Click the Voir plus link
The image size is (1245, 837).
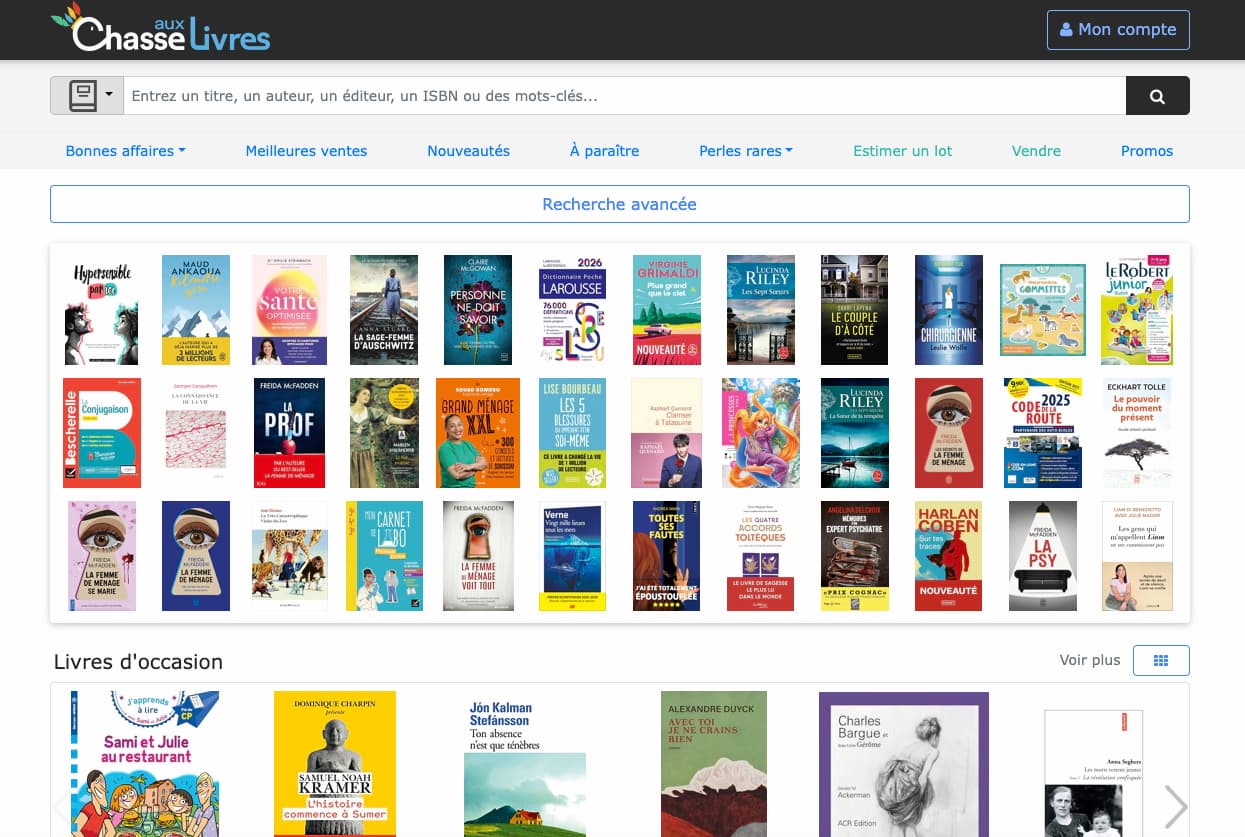coord(1090,660)
